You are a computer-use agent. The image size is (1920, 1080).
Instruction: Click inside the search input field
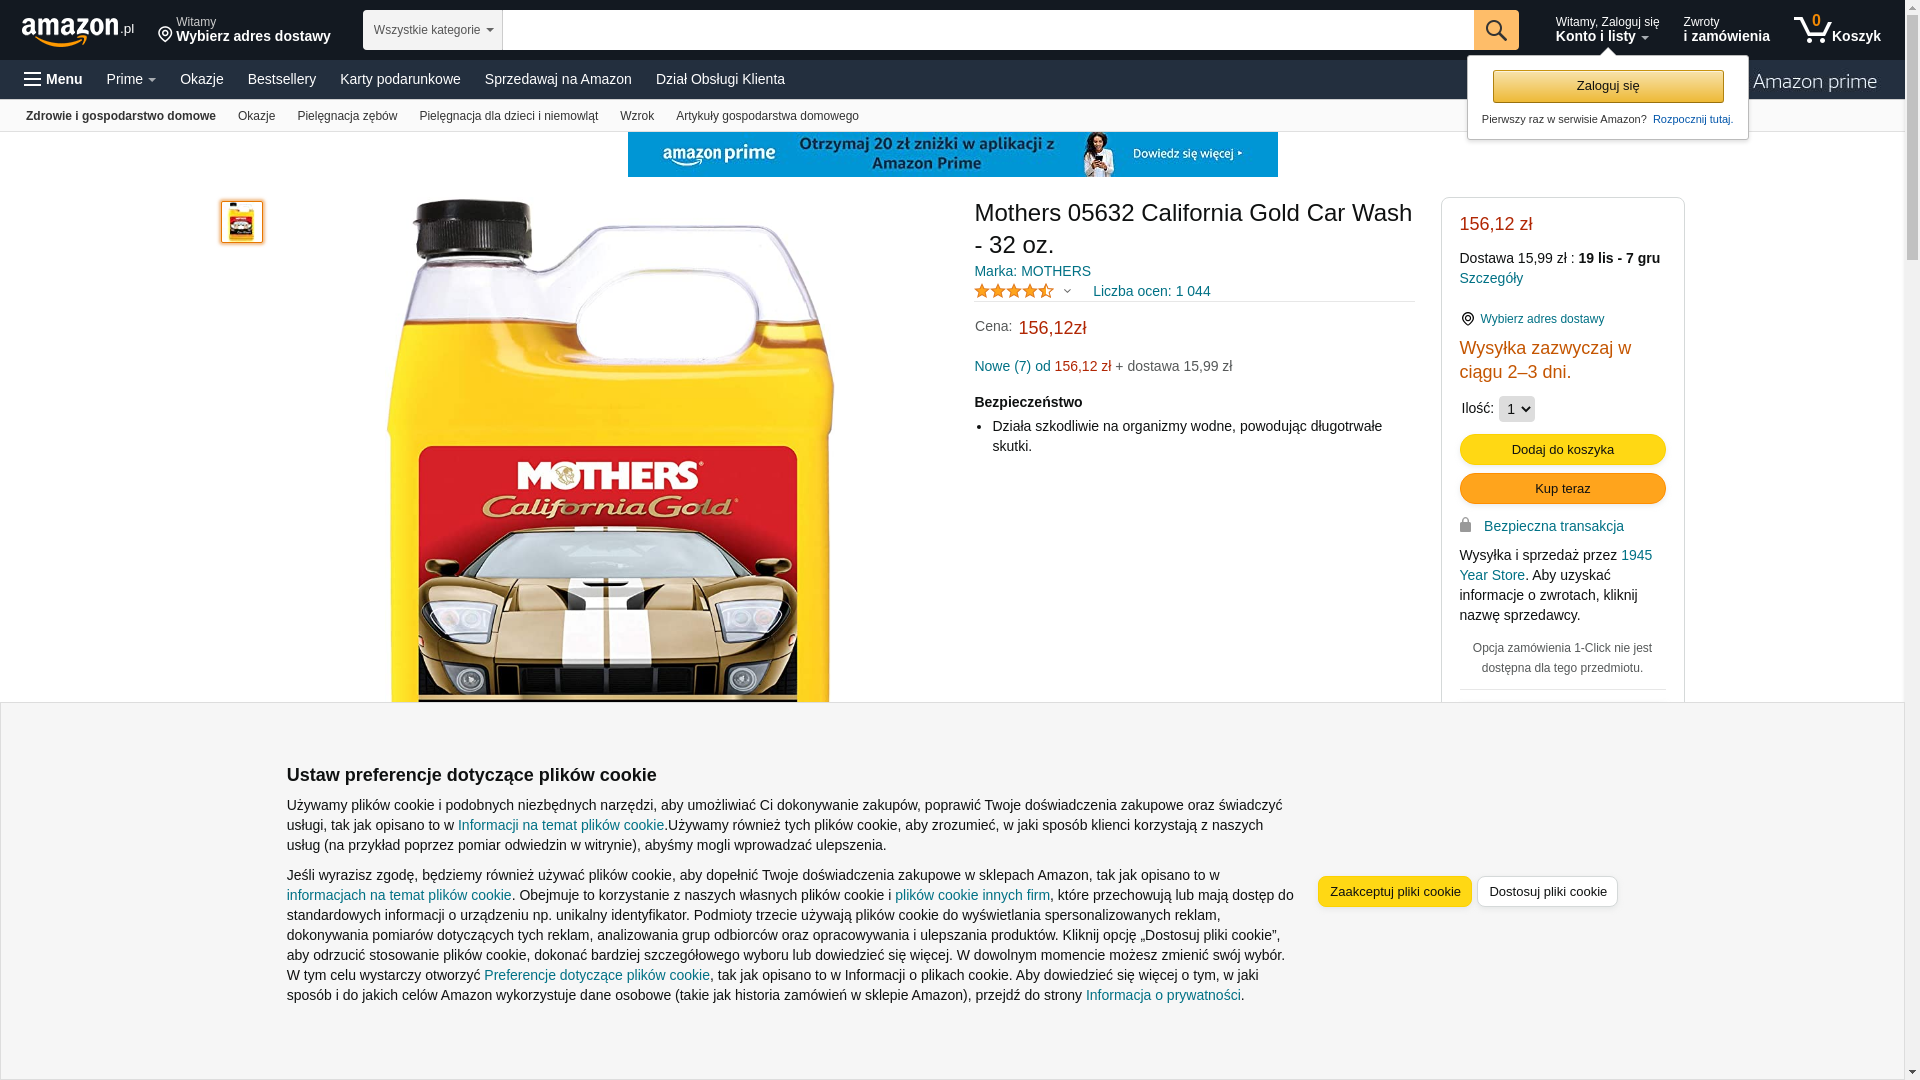click(988, 30)
